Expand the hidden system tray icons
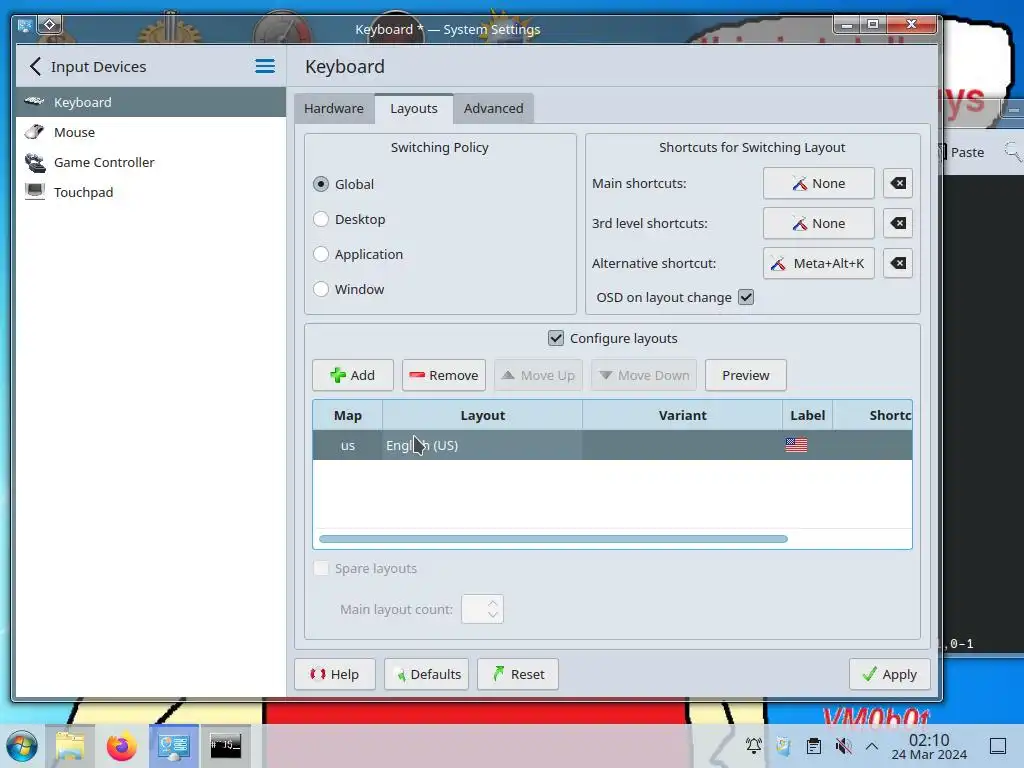Image resolution: width=1024 pixels, height=768 pixels. [872, 745]
